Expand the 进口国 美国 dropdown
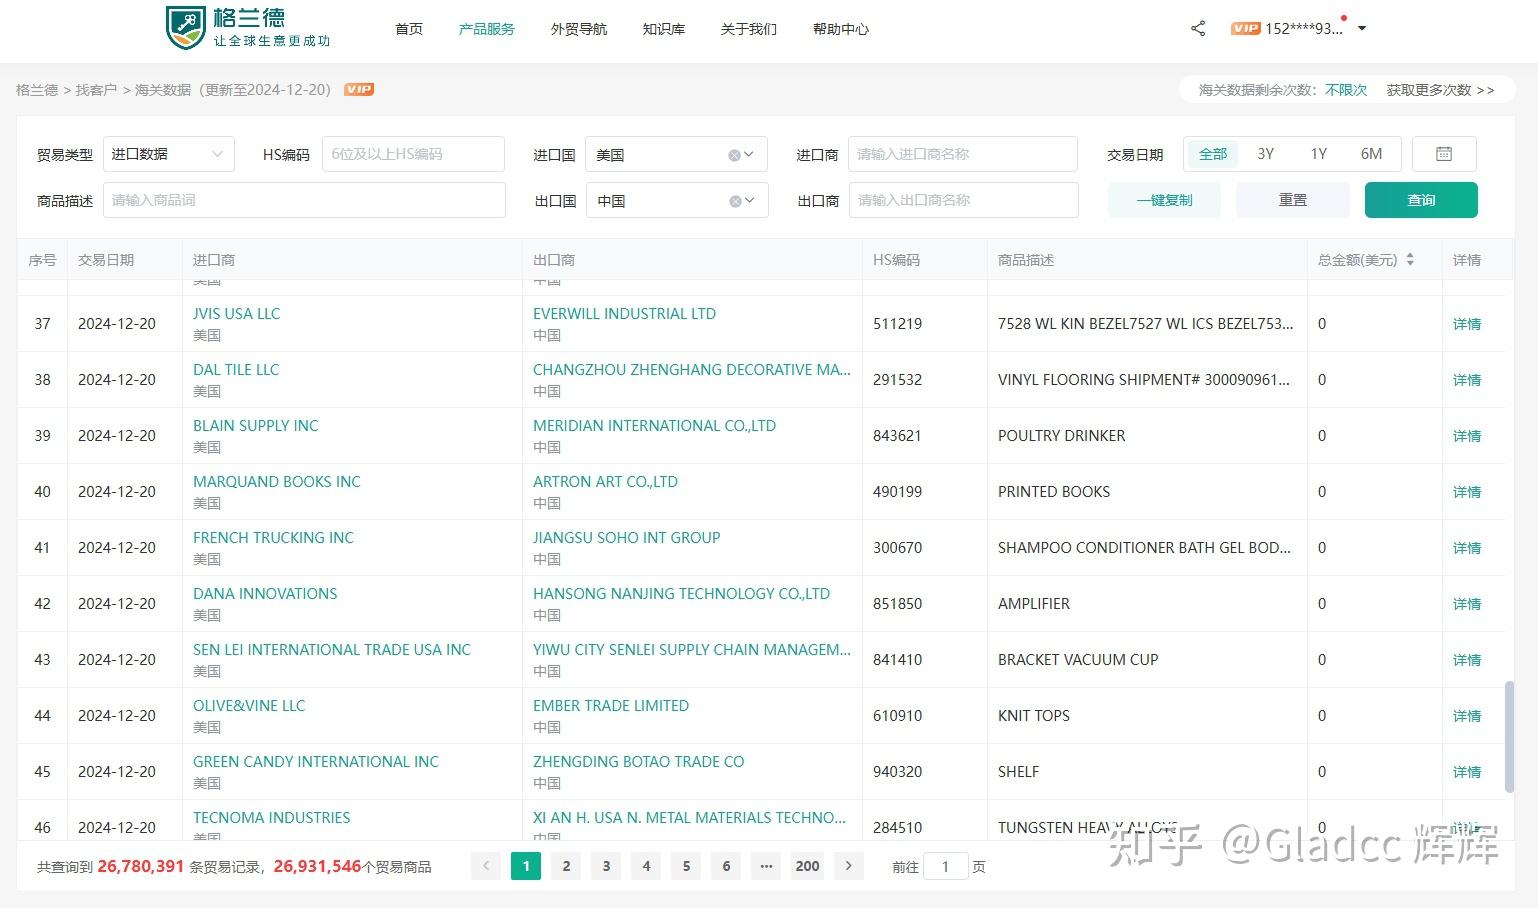The width and height of the screenshot is (1538, 908). [x=749, y=154]
